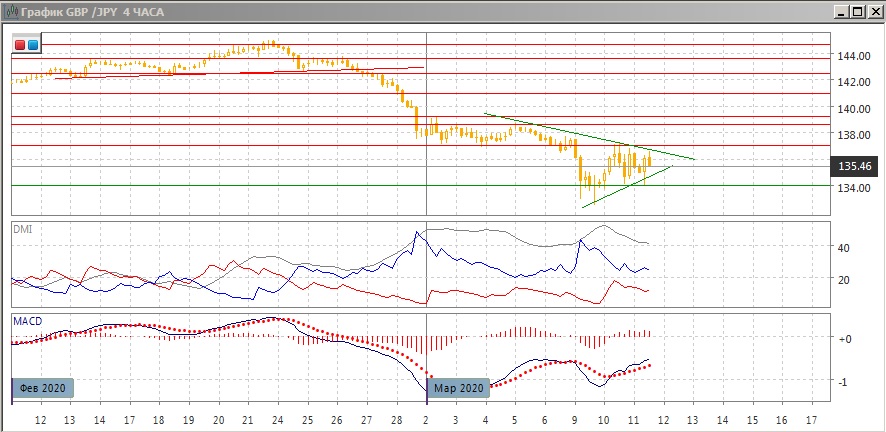Click the chart window title icon
Screen dimensions: 886x432
click(10, 12)
